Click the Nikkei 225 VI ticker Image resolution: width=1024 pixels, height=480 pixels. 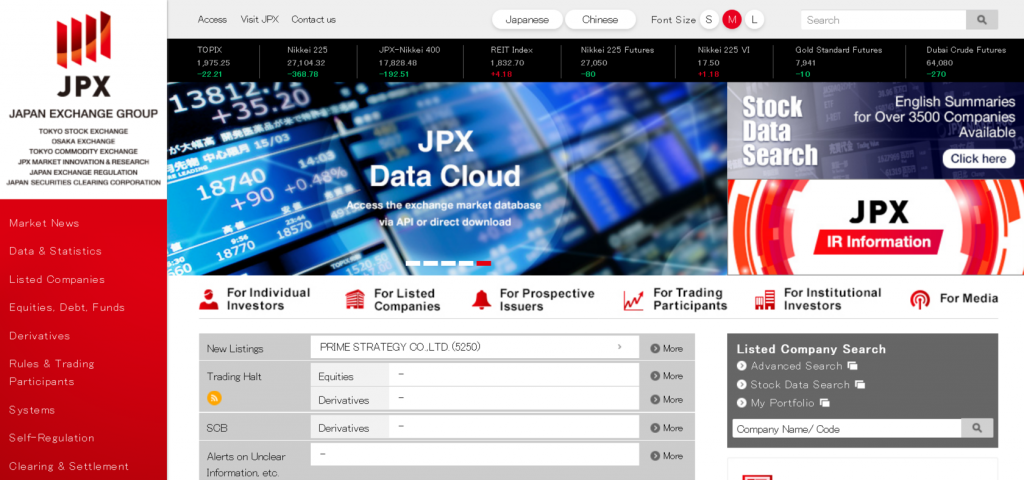(724, 62)
